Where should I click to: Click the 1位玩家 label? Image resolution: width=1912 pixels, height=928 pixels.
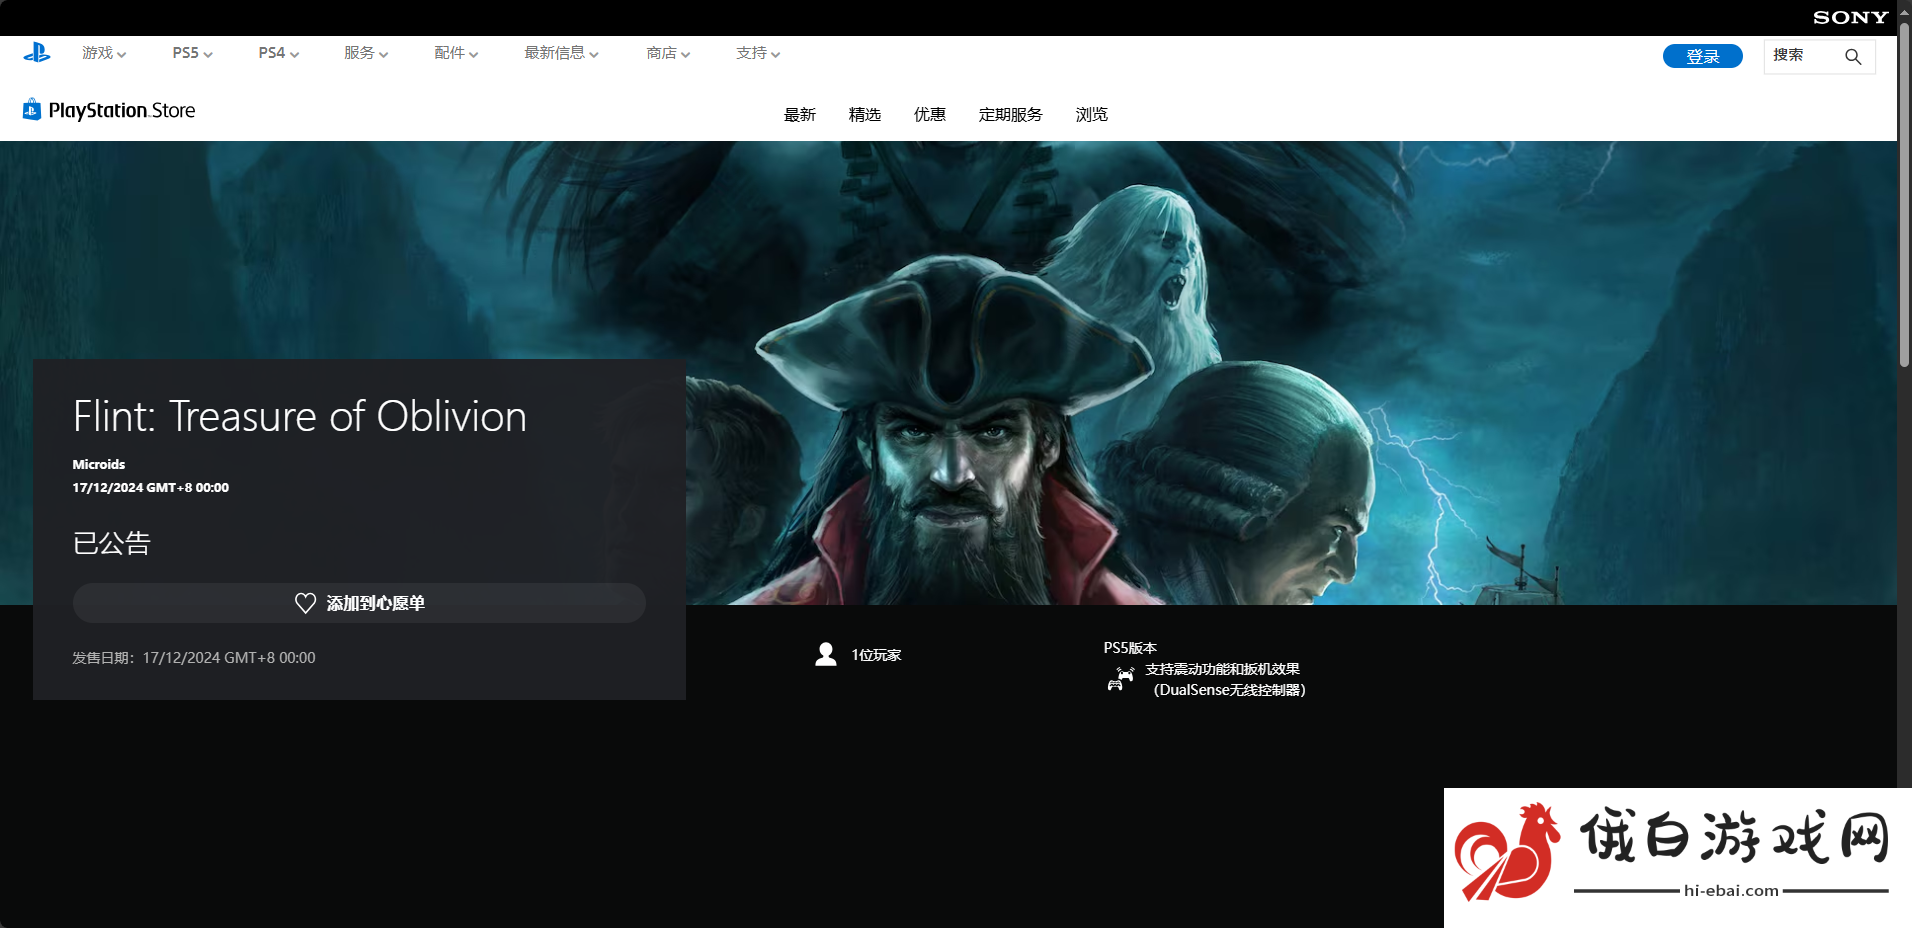pos(876,655)
